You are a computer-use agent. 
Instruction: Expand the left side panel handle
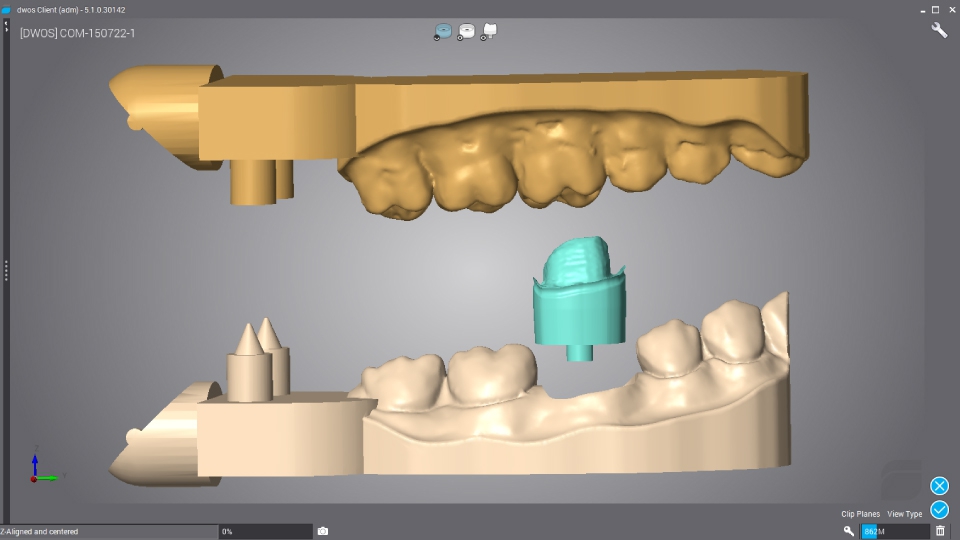click(5, 270)
